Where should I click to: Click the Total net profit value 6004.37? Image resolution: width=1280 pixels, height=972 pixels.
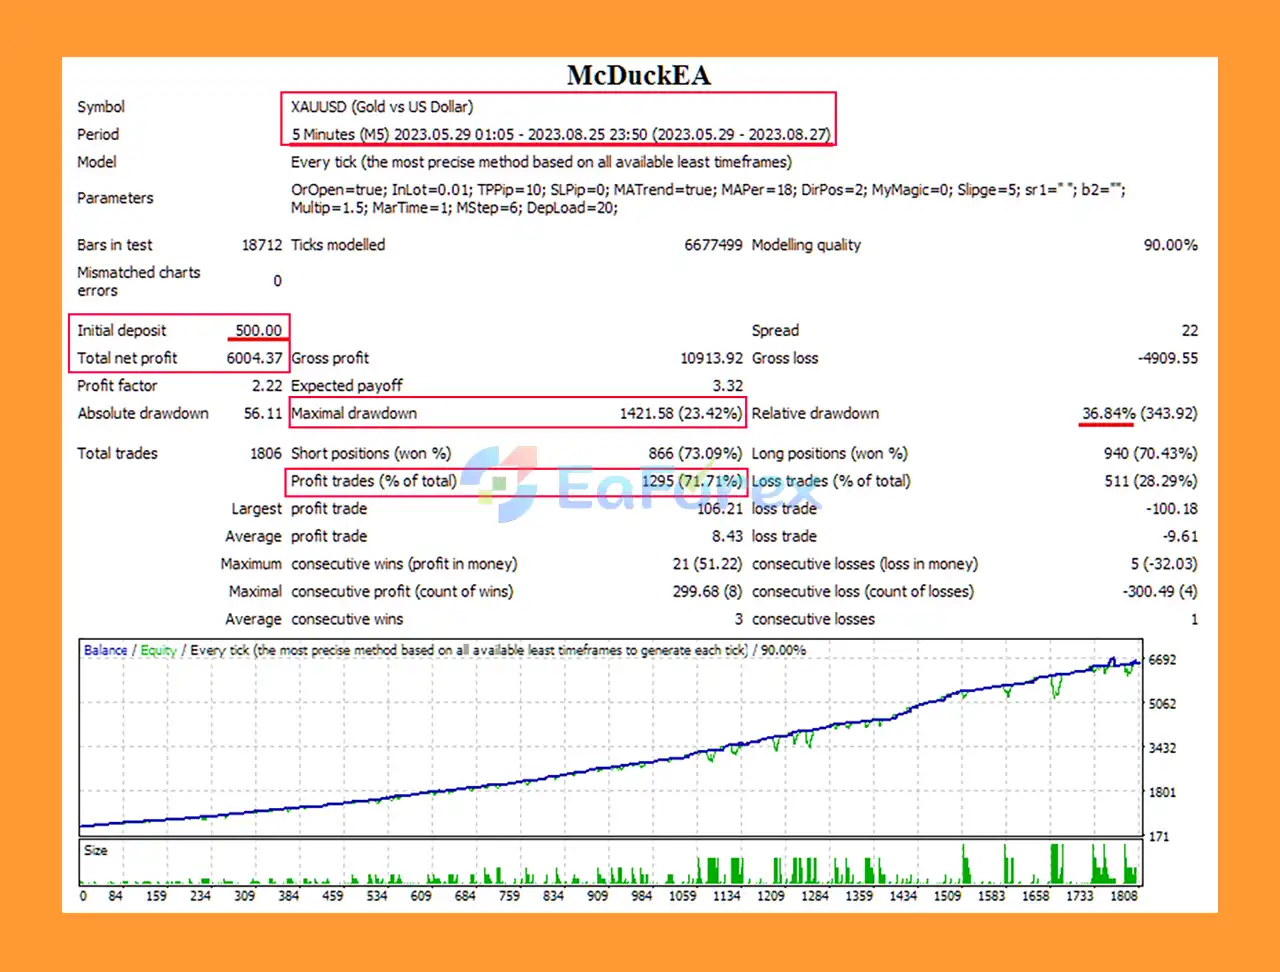[x=254, y=358]
